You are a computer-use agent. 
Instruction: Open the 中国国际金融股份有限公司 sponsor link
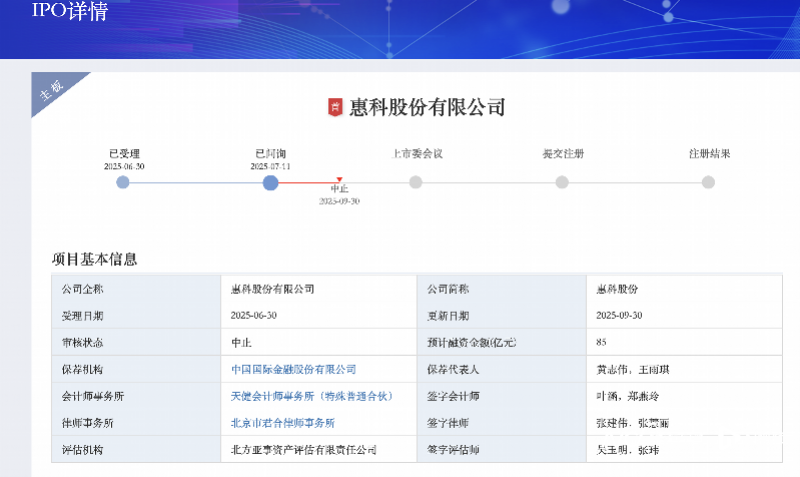pyautogui.click(x=293, y=369)
